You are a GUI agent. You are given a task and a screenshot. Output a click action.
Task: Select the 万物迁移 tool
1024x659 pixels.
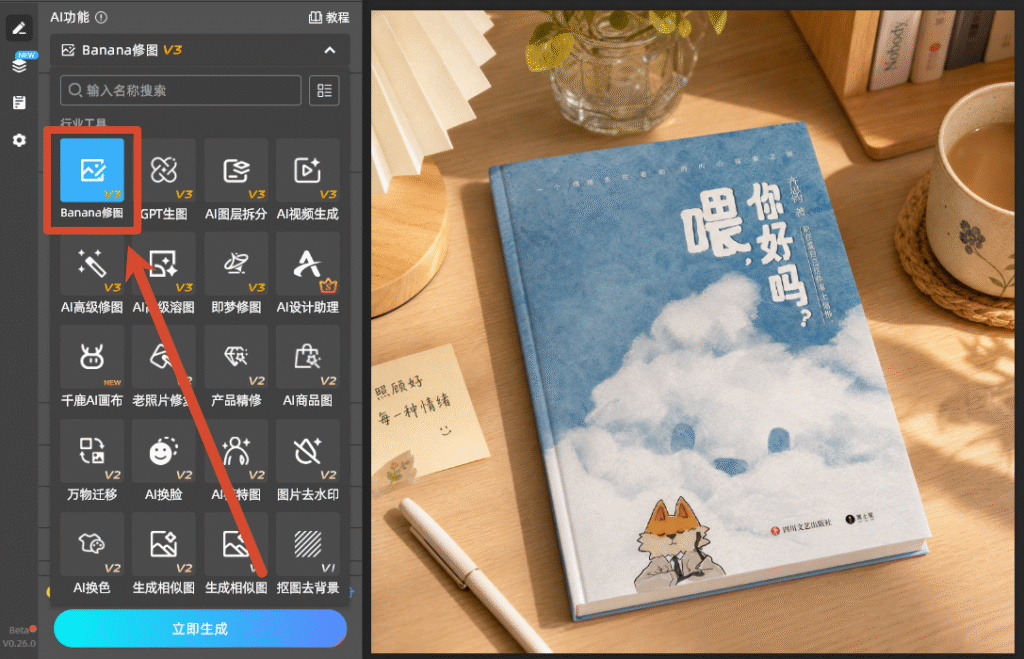tap(91, 460)
